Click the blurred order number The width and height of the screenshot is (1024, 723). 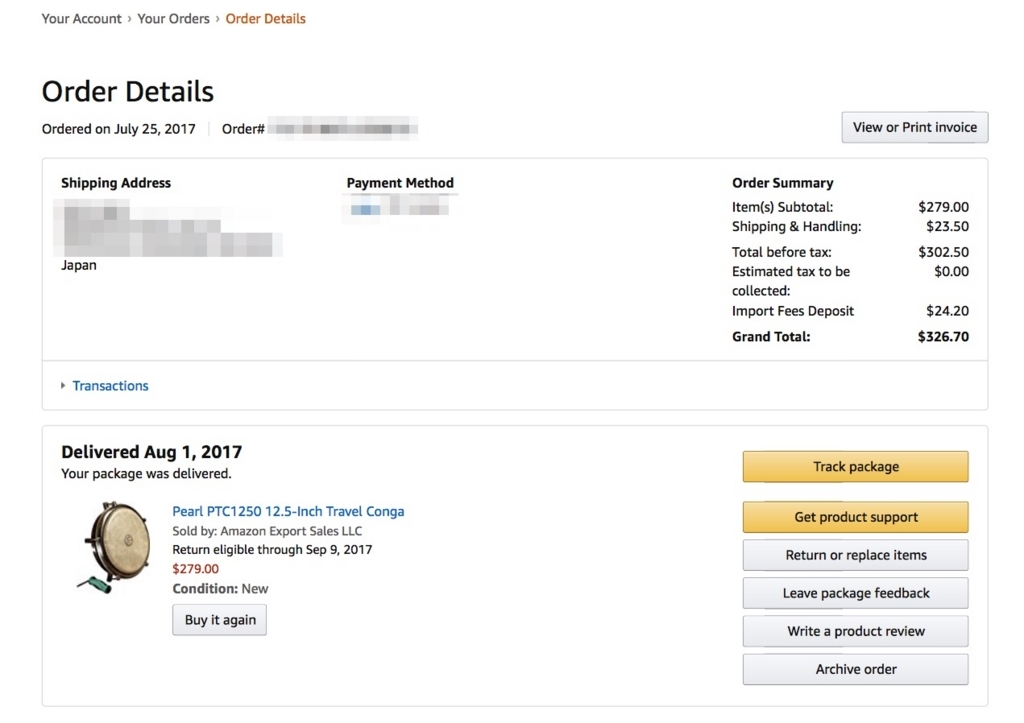point(343,129)
